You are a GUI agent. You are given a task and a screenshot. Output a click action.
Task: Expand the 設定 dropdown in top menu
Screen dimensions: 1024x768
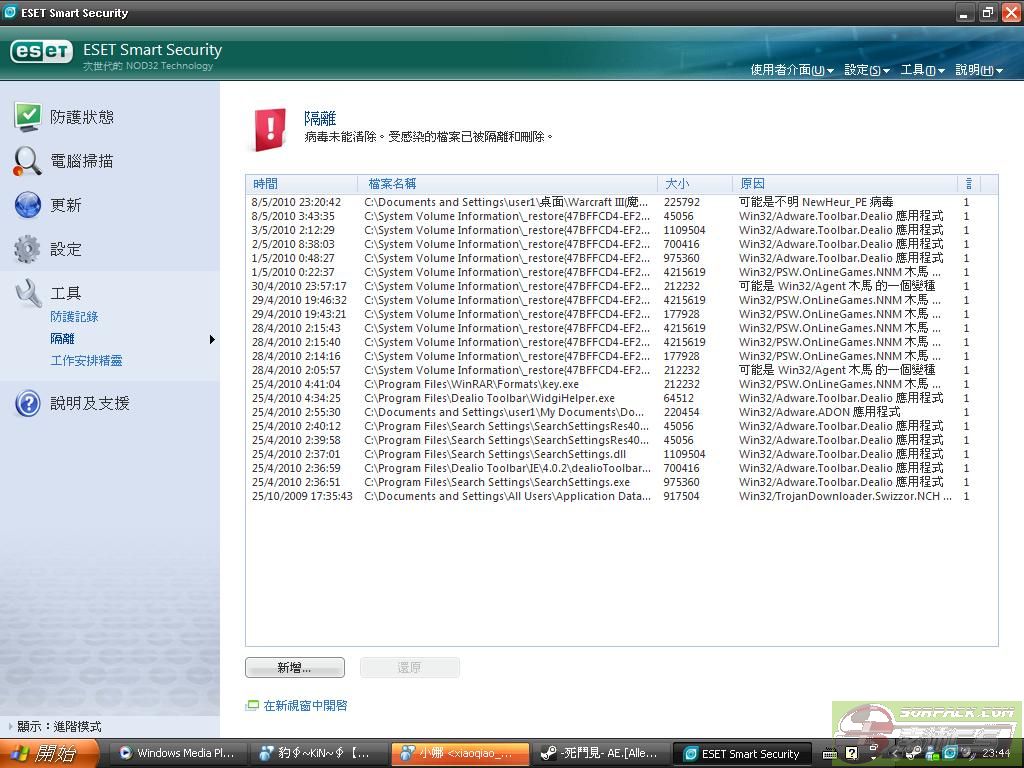[866, 70]
